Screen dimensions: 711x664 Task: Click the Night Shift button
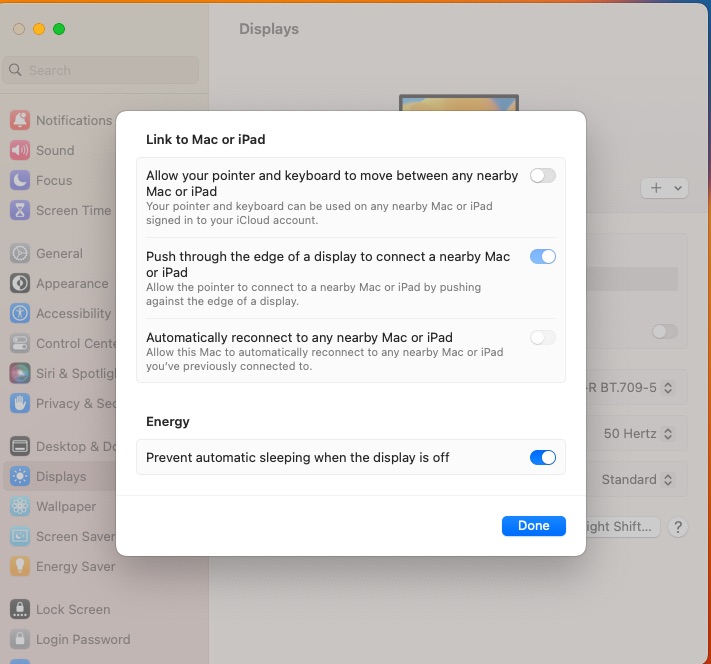coord(622,527)
